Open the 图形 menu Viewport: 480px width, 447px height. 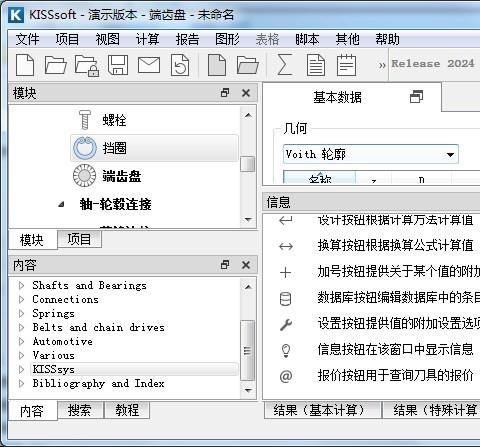227,39
